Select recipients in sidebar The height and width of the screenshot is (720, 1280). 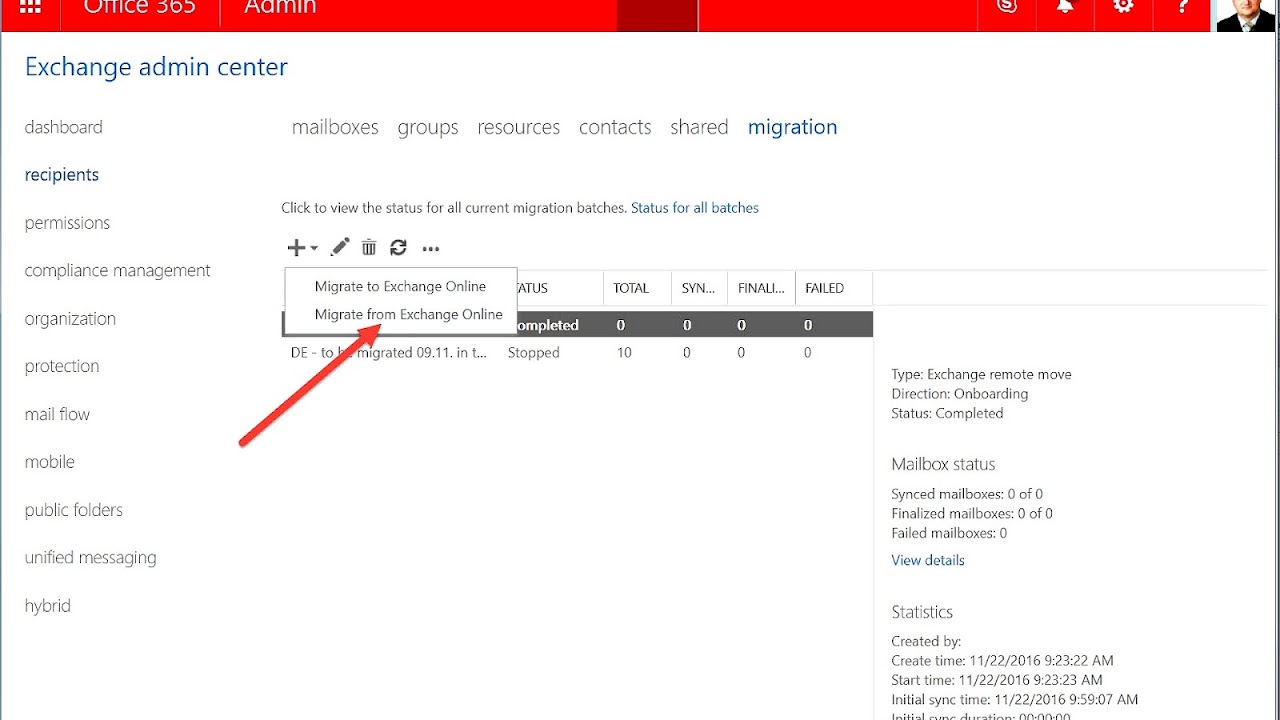[62, 175]
